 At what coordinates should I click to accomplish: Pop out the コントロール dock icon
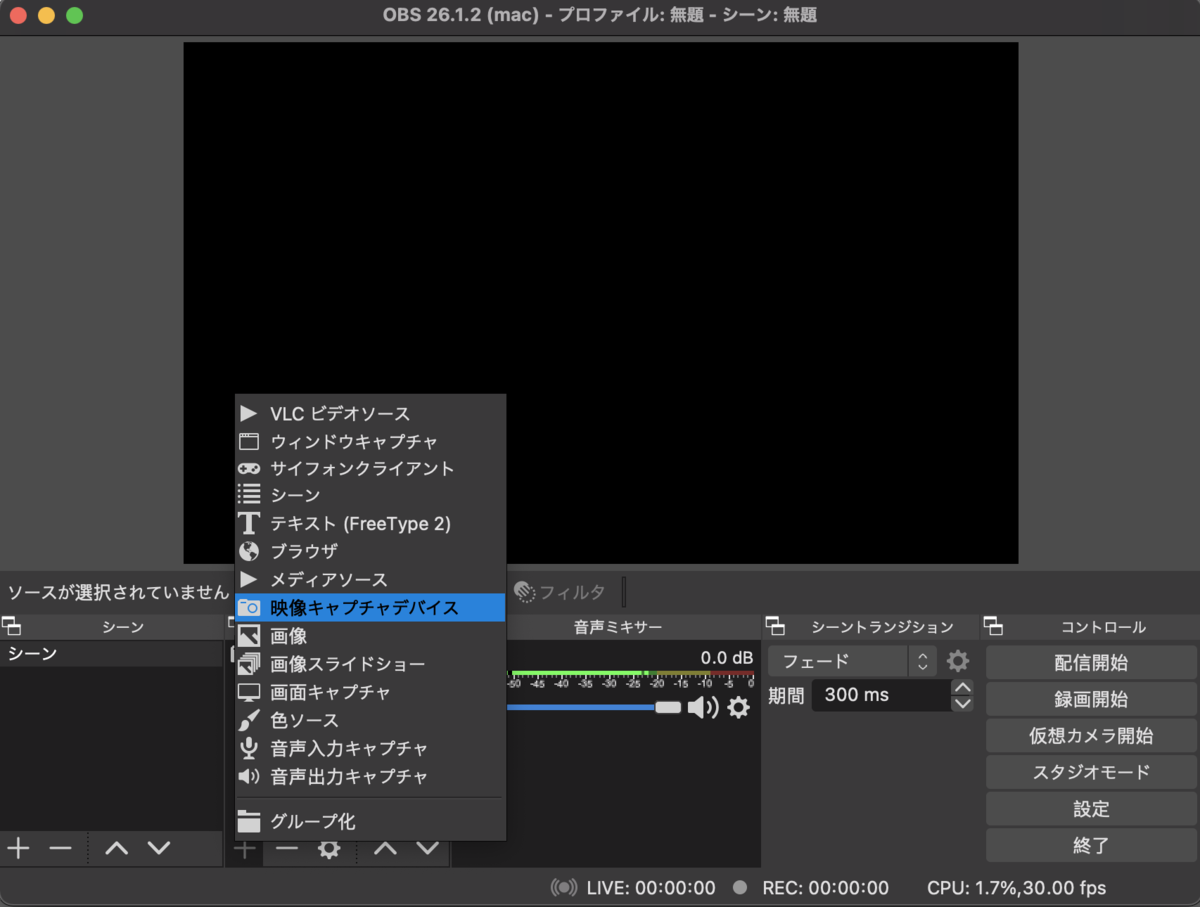tap(993, 627)
